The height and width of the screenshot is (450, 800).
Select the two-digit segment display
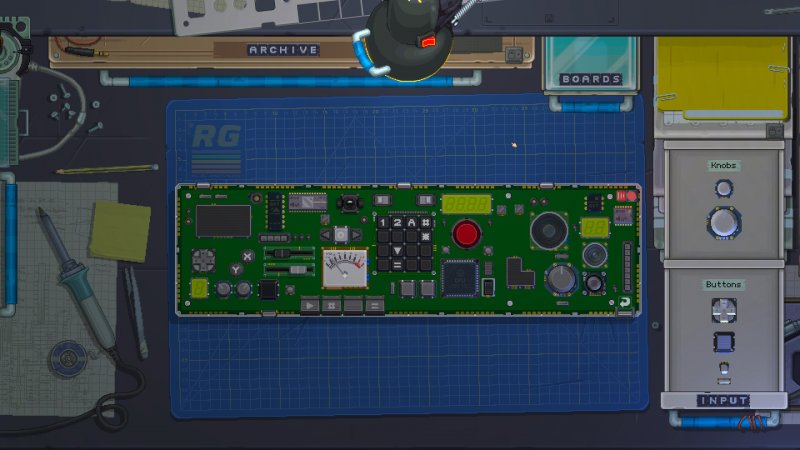pos(595,228)
